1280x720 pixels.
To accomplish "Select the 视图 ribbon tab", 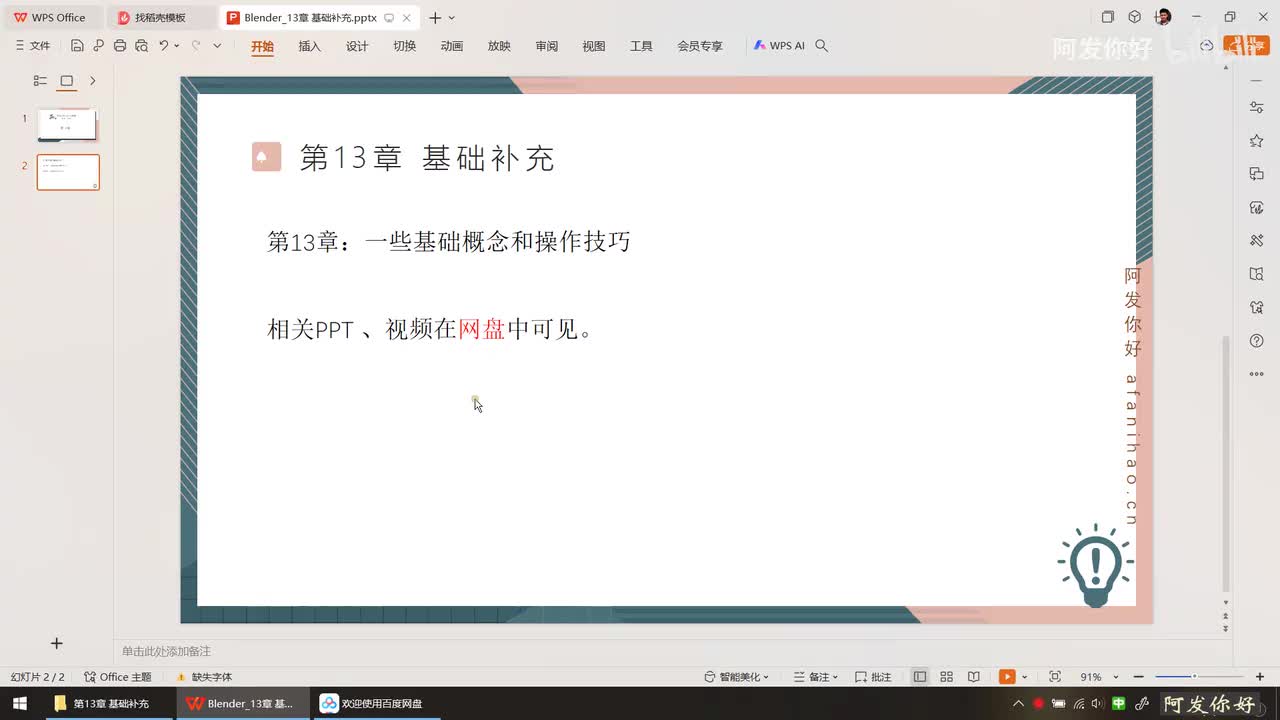I will (x=594, y=46).
